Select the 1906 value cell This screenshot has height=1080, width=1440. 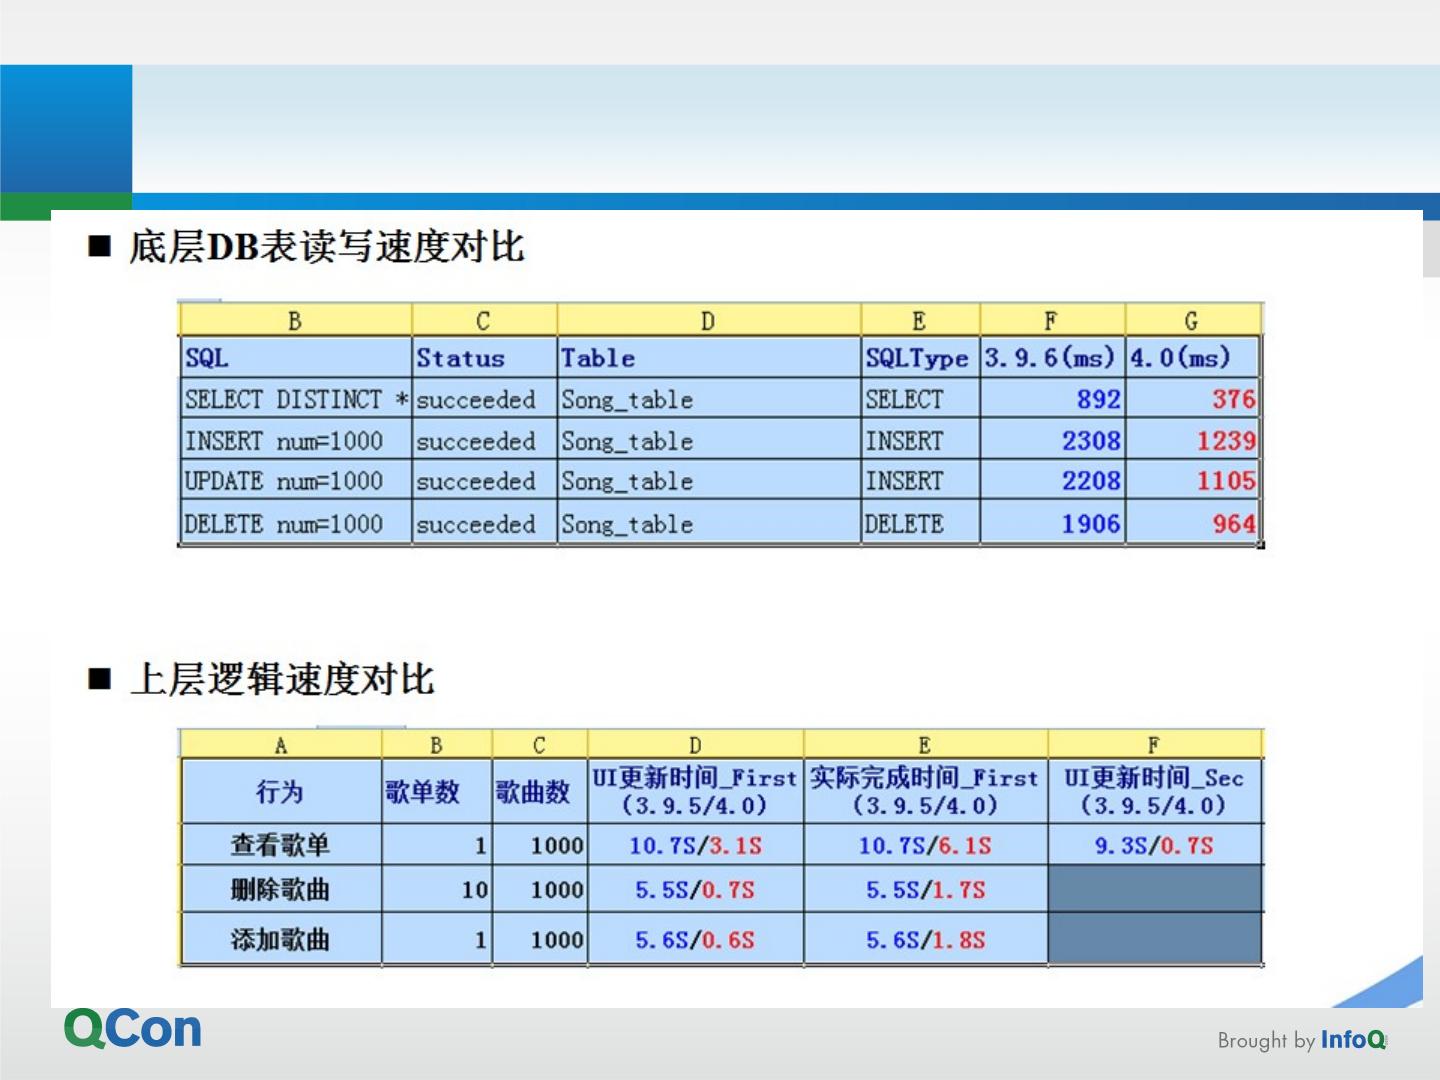click(1052, 524)
